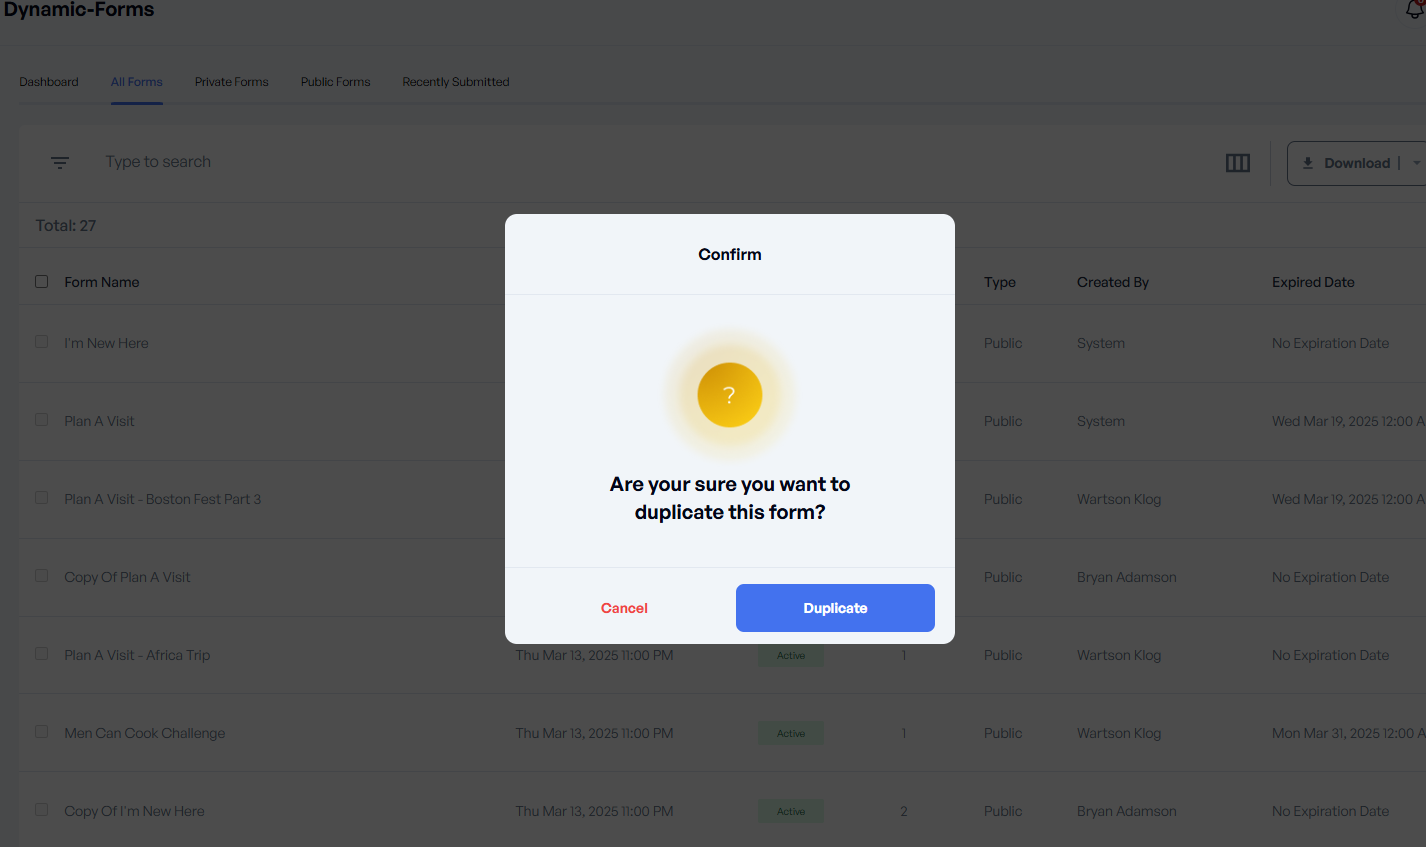
Task: Toggle the select-all Form Name checkbox
Action: [x=42, y=282]
